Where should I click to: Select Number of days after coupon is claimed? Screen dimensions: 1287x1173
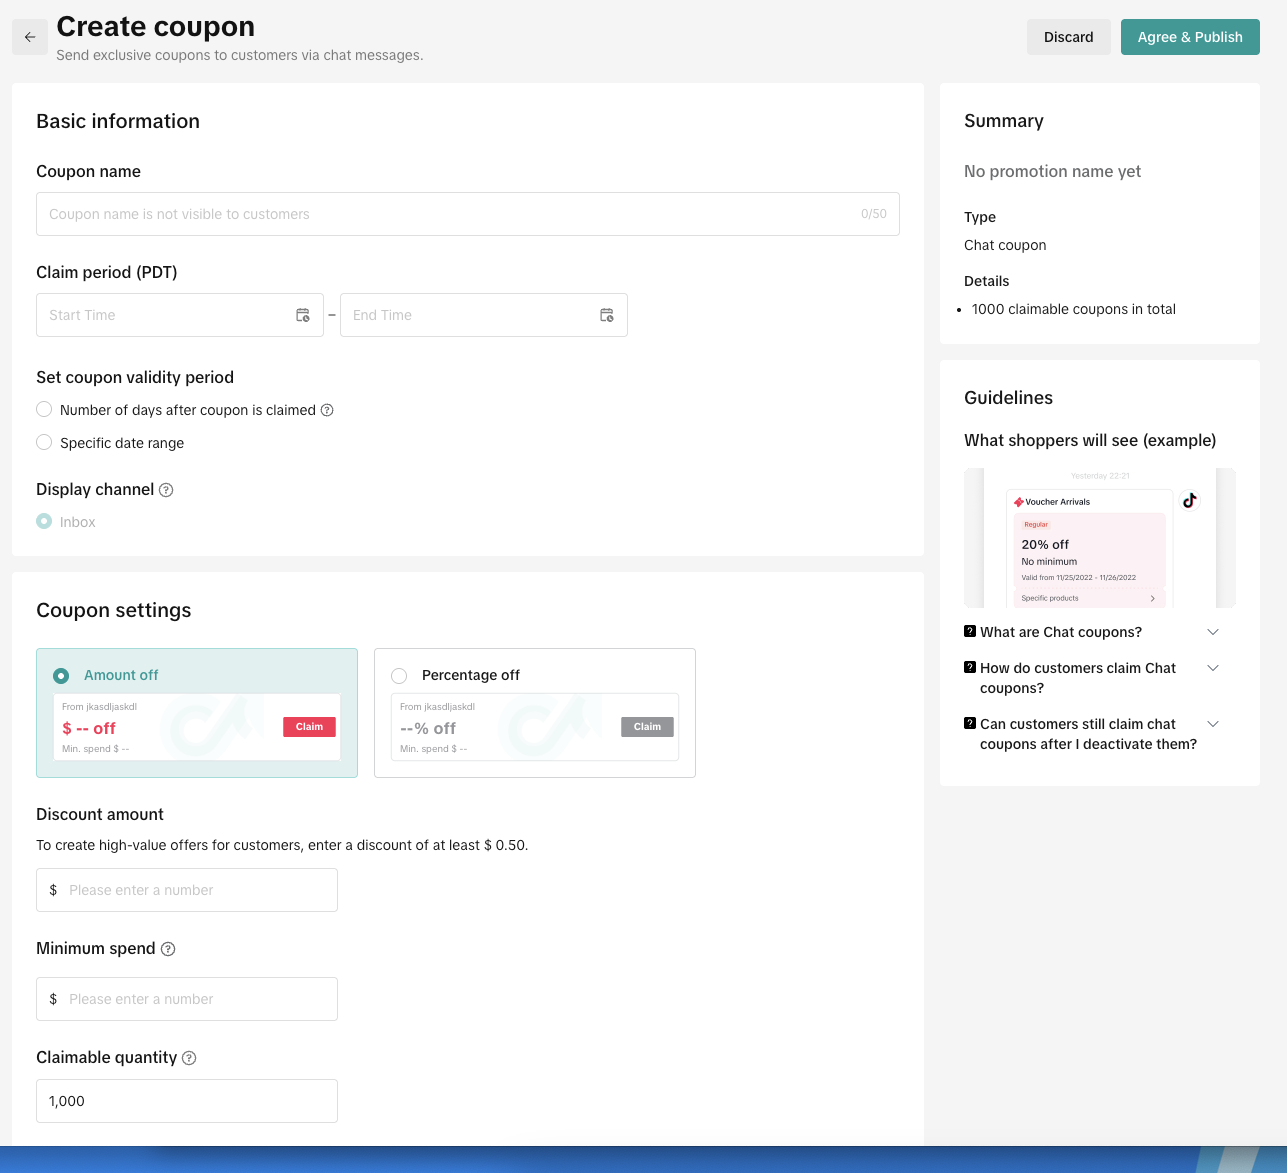pyautogui.click(x=44, y=410)
